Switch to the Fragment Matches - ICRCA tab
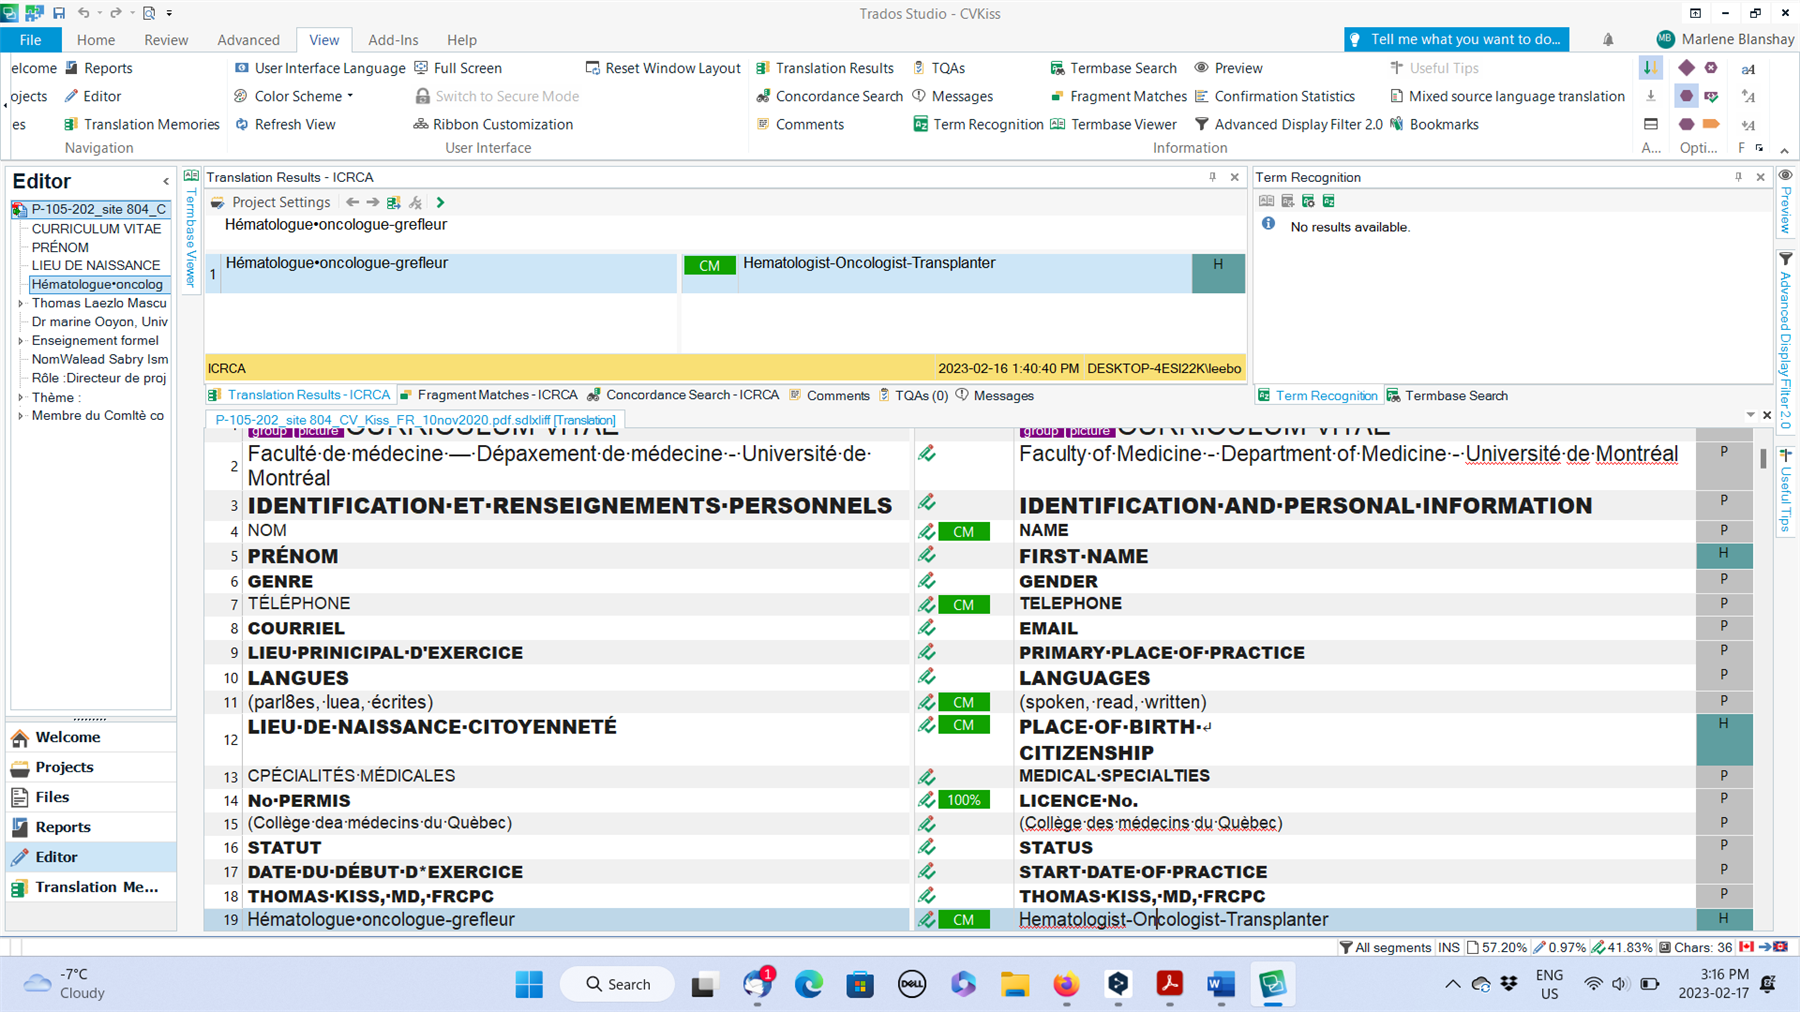Image resolution: width=1800 pixels, height=1012 pixels. (488, 395)
